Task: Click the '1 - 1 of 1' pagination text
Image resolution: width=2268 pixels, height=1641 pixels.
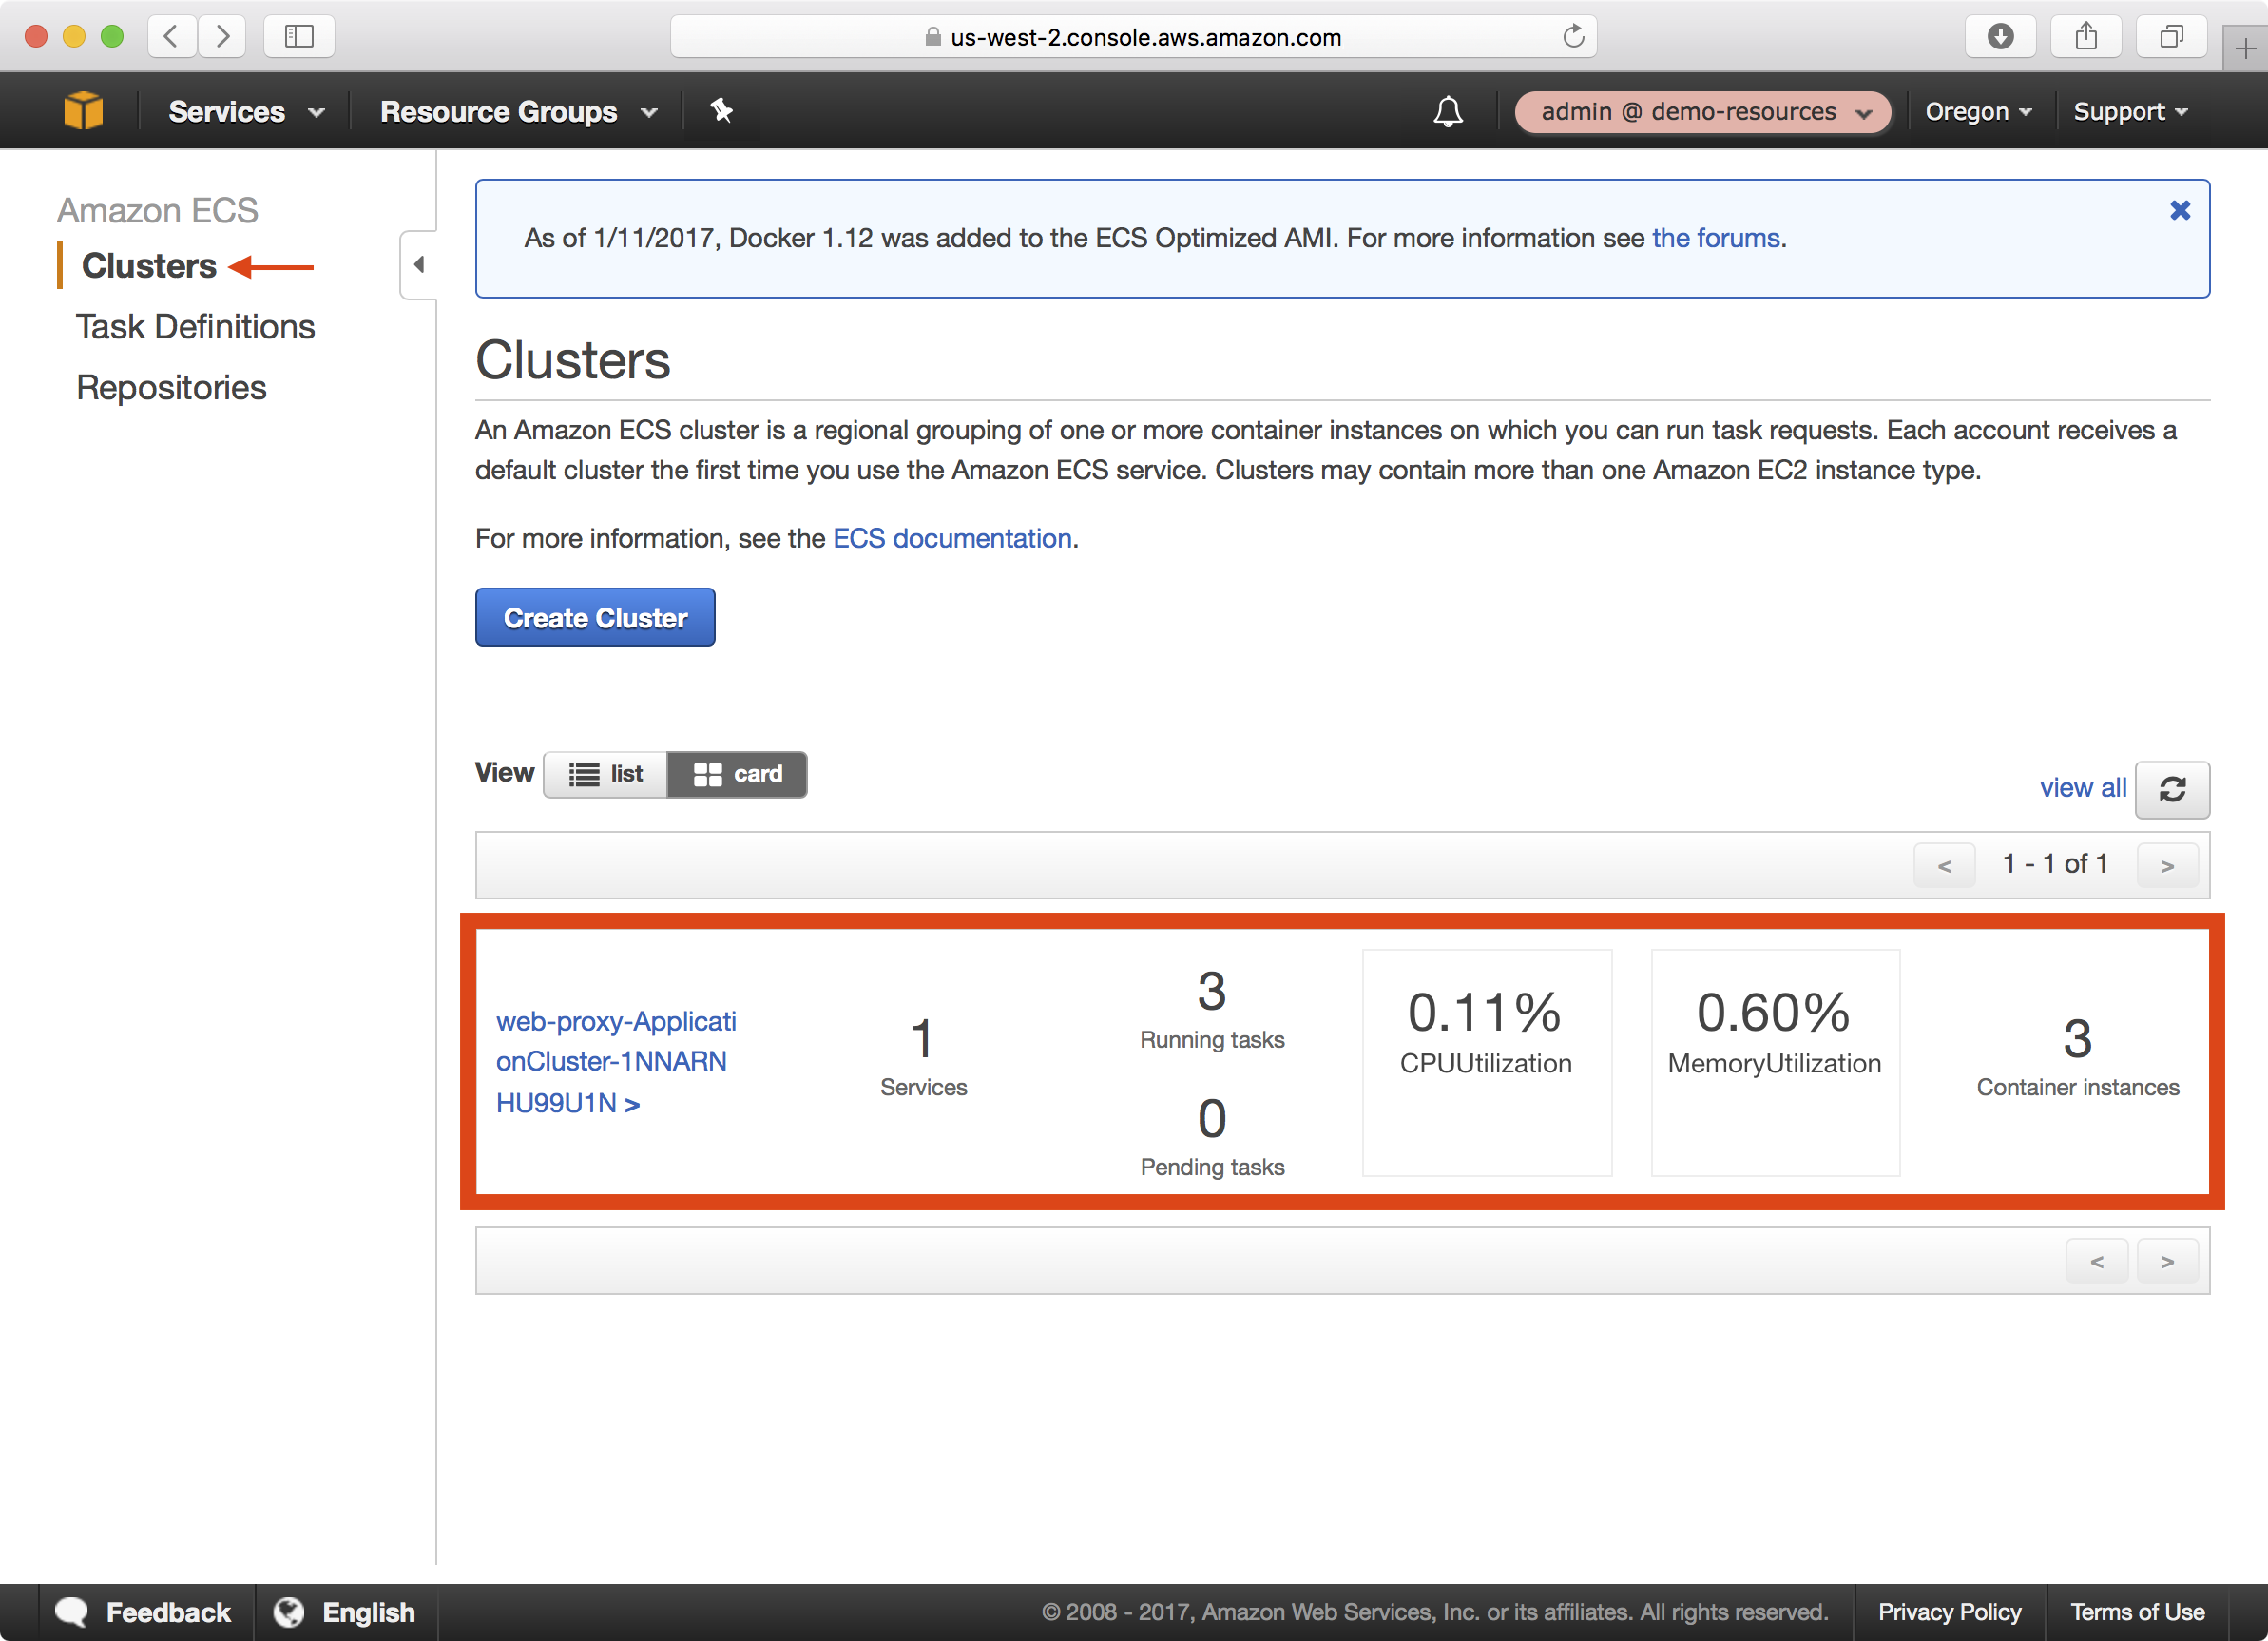Action: point(2055,864)
